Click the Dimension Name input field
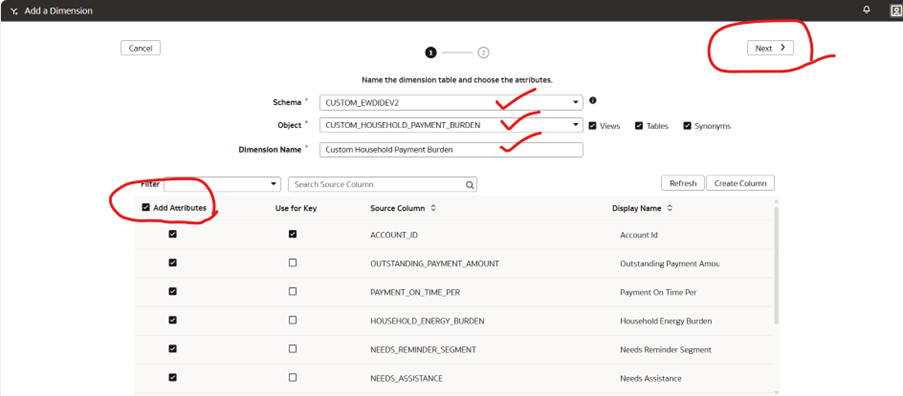903x396 pixels. point(452,150)
